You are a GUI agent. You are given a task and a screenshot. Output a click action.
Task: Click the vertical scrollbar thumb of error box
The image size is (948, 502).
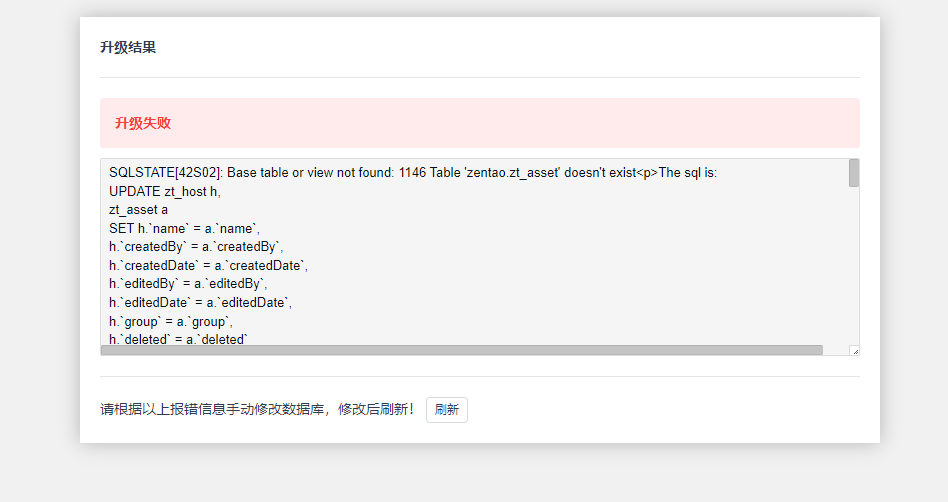pyautogui.click(x=854, y=173)
